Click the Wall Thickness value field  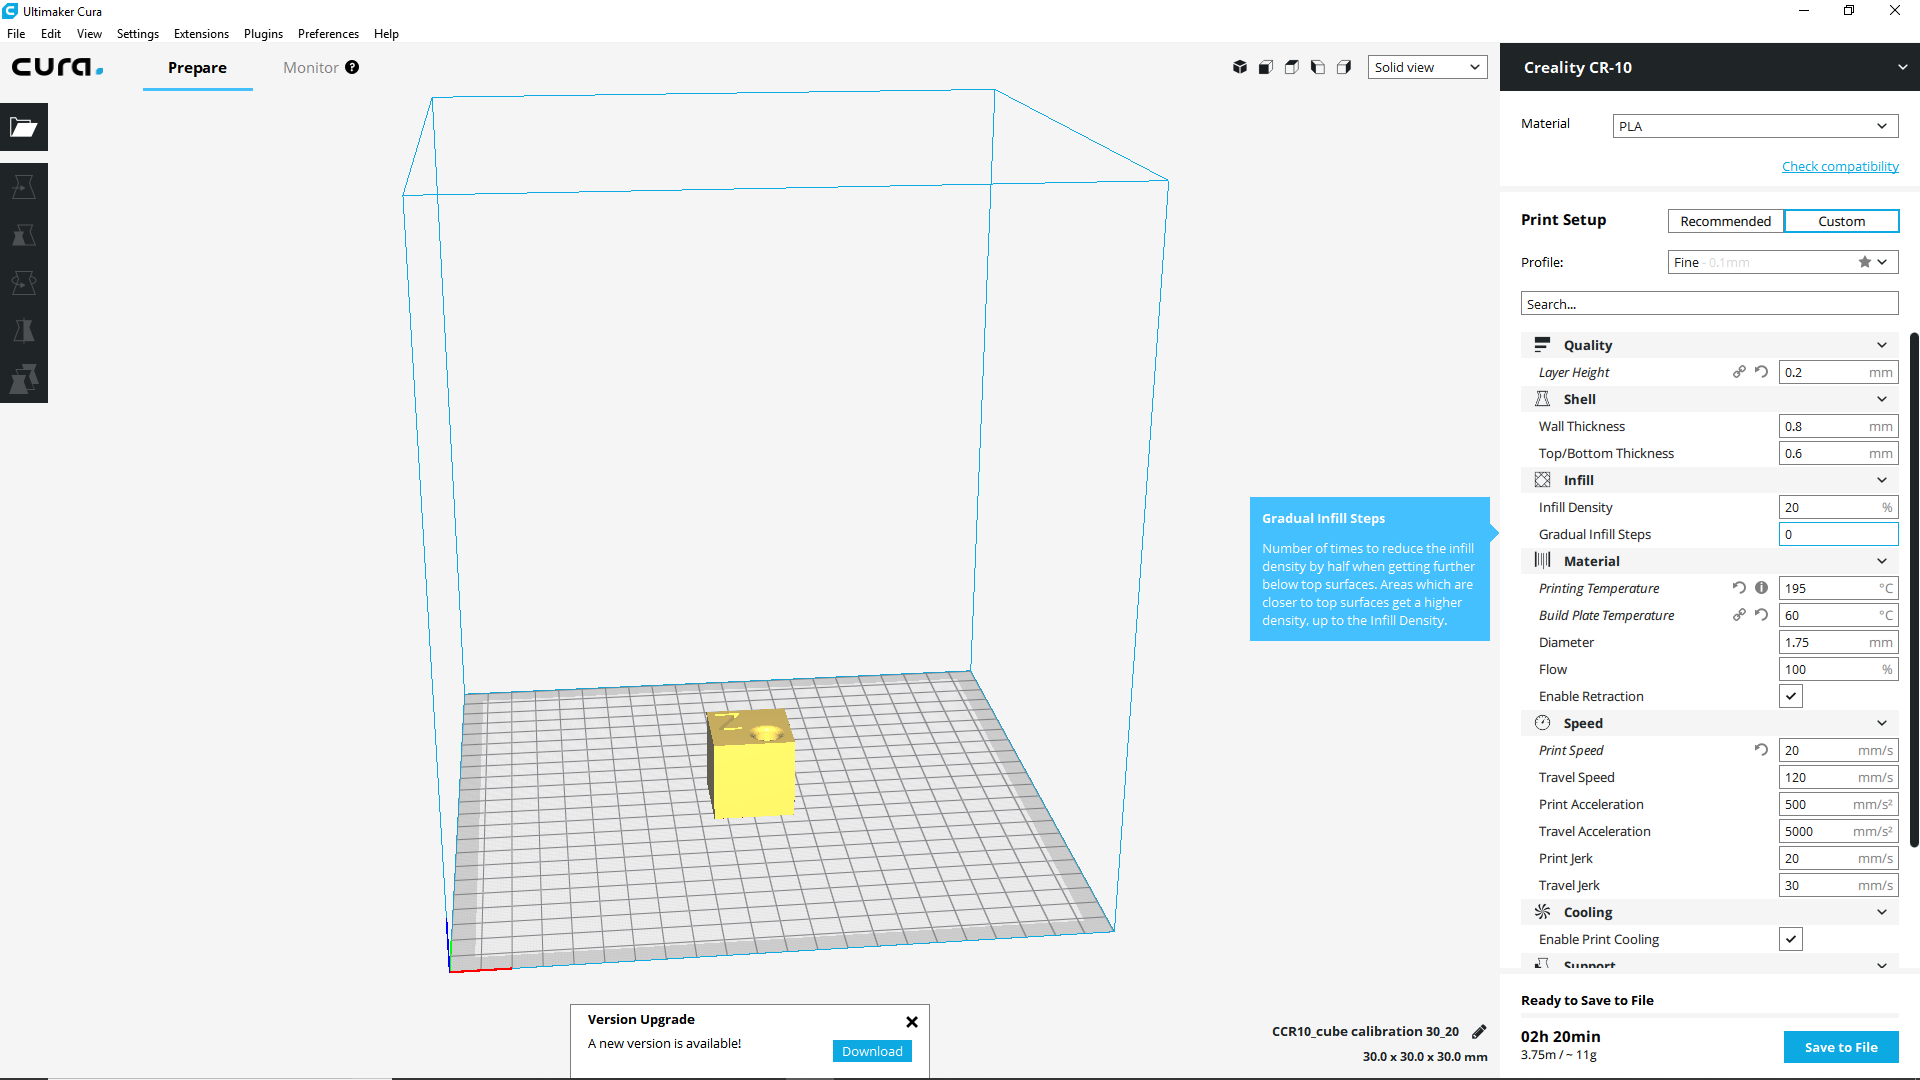(x=1838, y=426)
